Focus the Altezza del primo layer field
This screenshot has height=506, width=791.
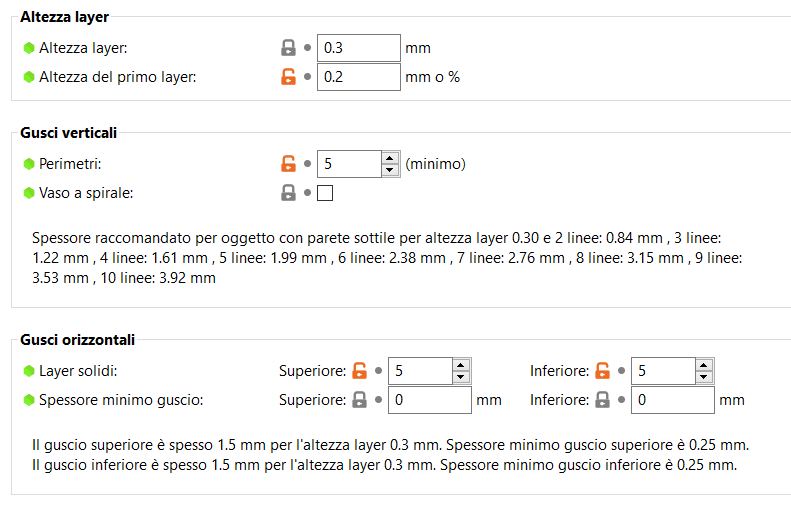358,77
